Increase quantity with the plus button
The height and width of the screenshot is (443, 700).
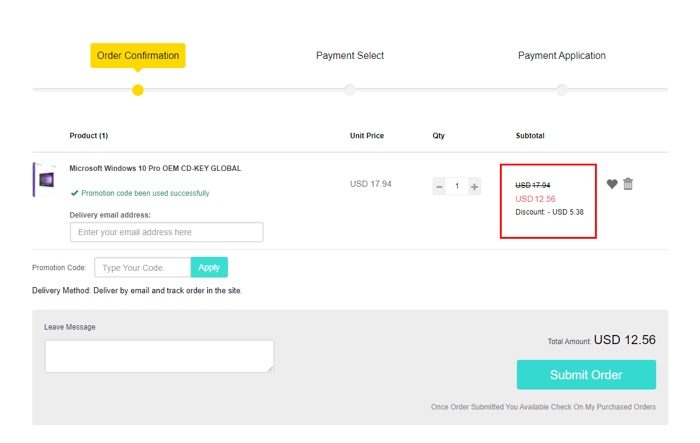pos(474,186)
